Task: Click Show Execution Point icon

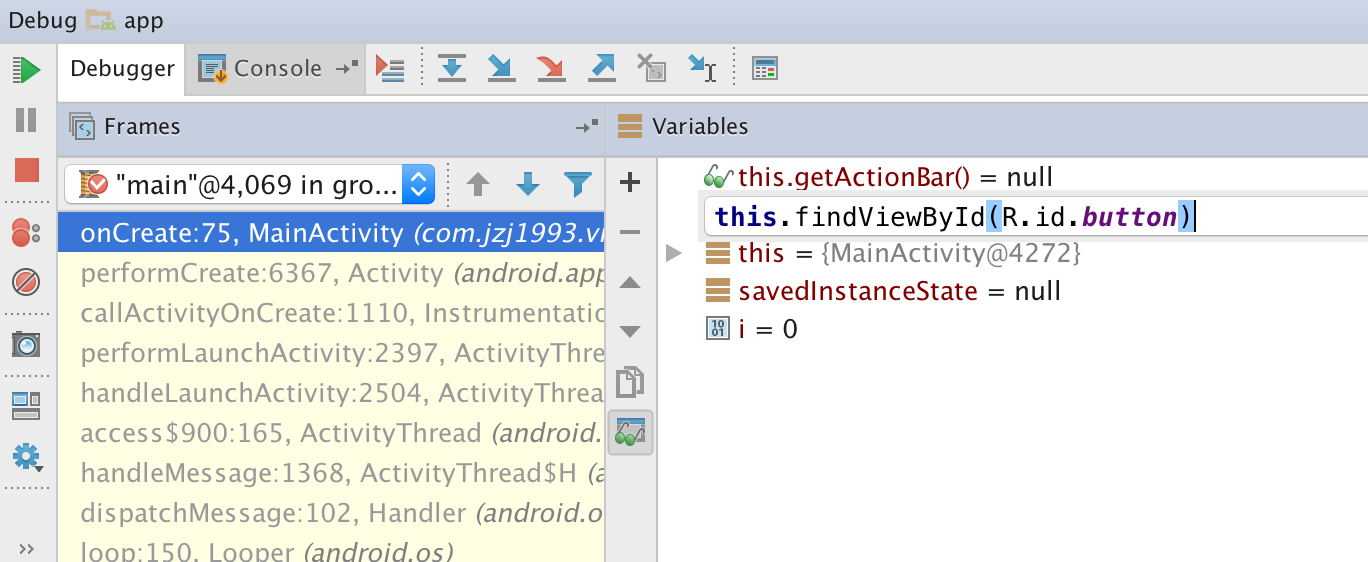Action: (389, 68)
